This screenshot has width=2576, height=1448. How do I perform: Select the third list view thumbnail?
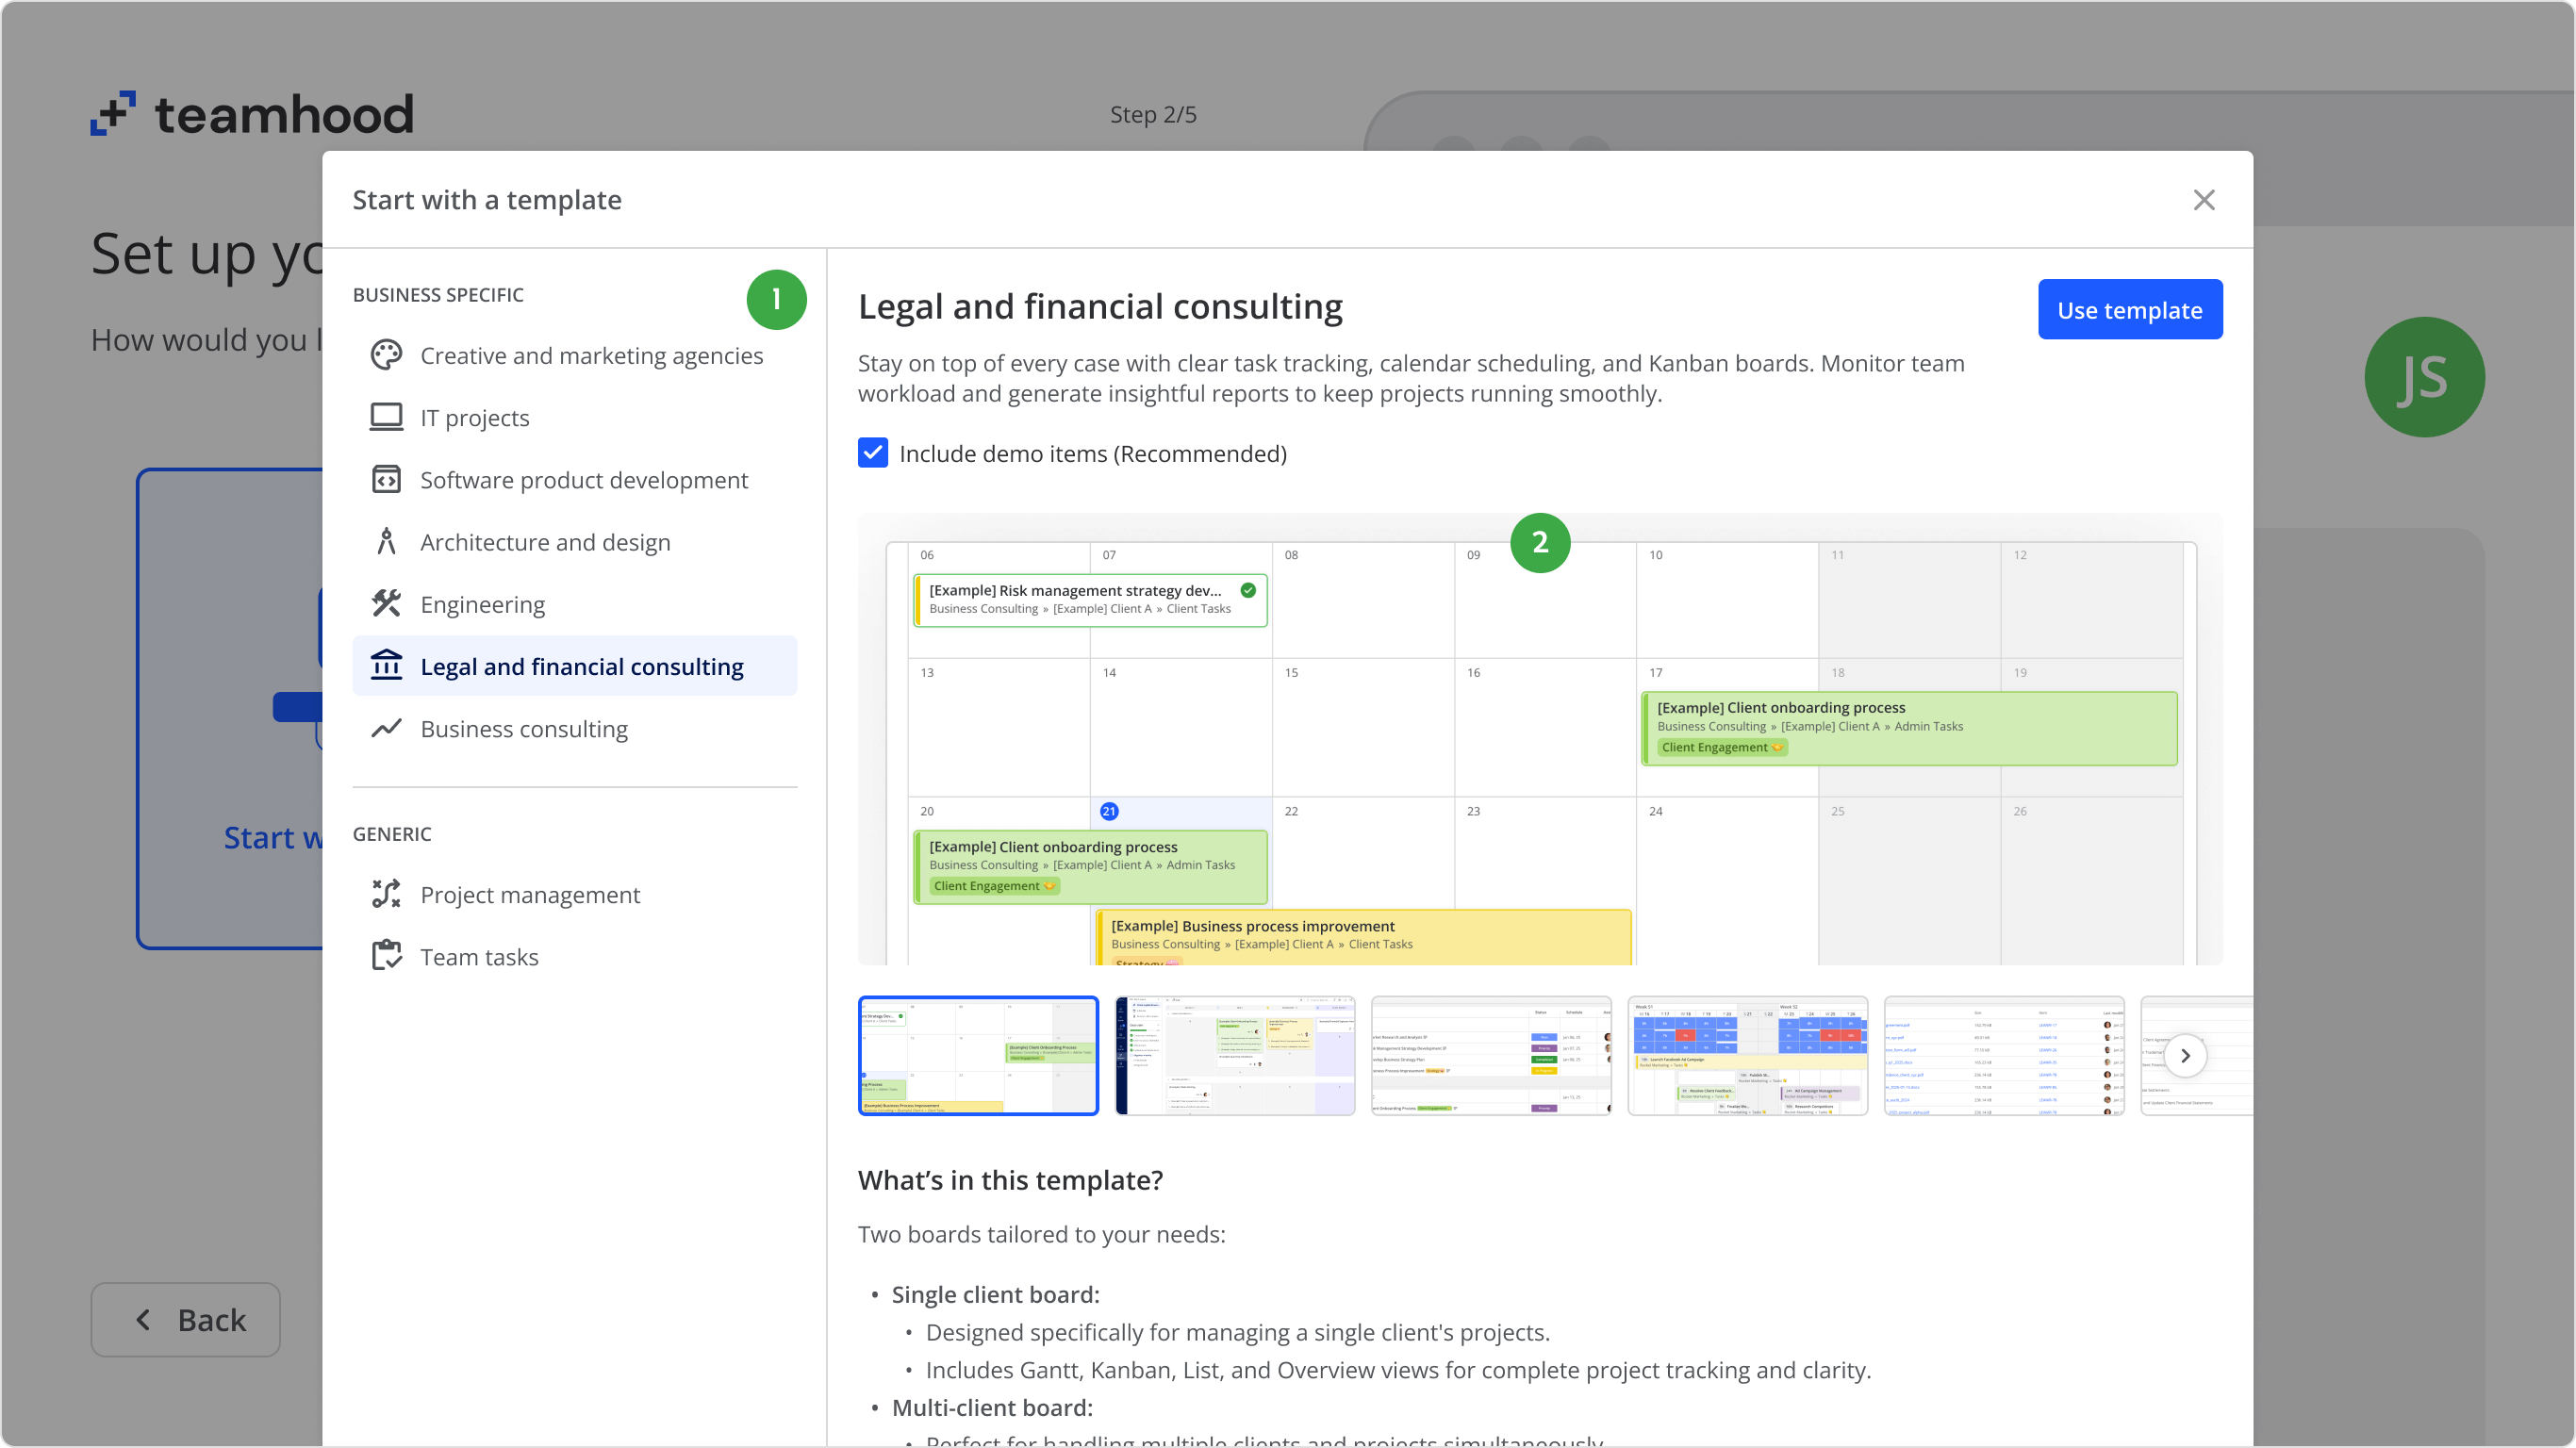(x=1490, y=1055)
